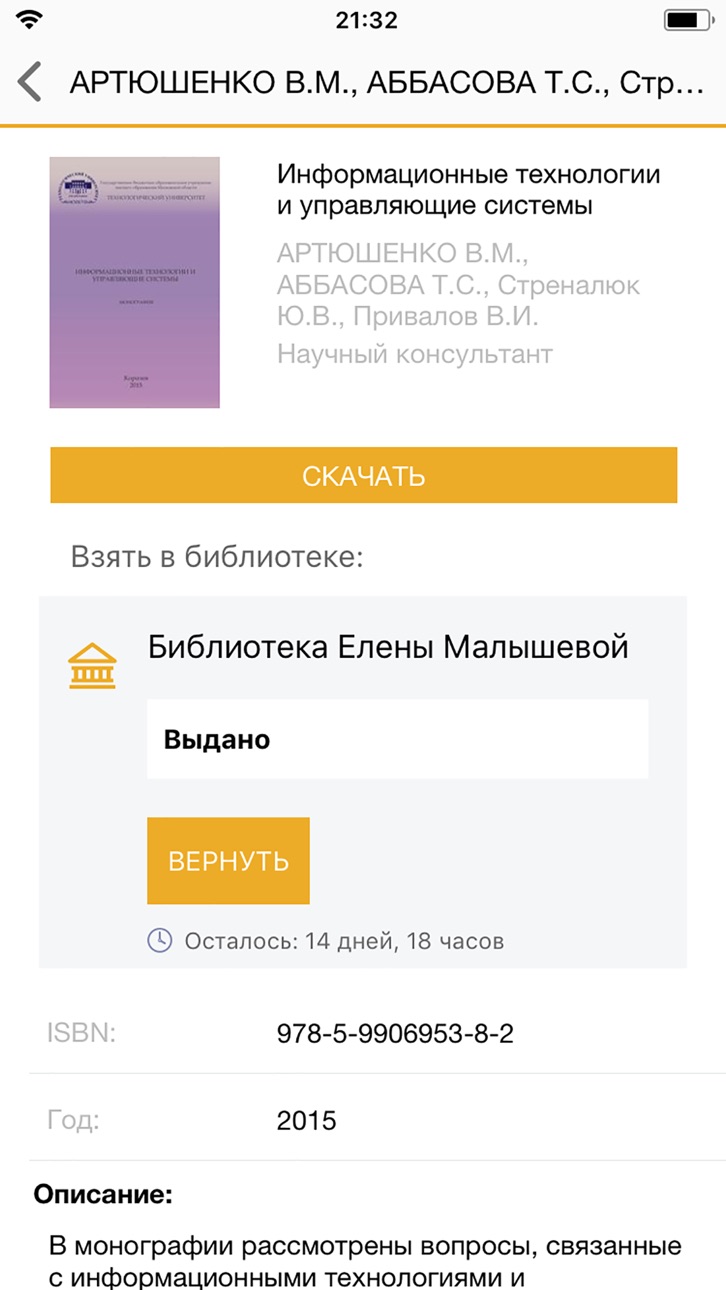Tap the ISBN number 978-5-9906953-8-2
726x1290 pixels.
pyautogui.click(x=395, y=1033)
